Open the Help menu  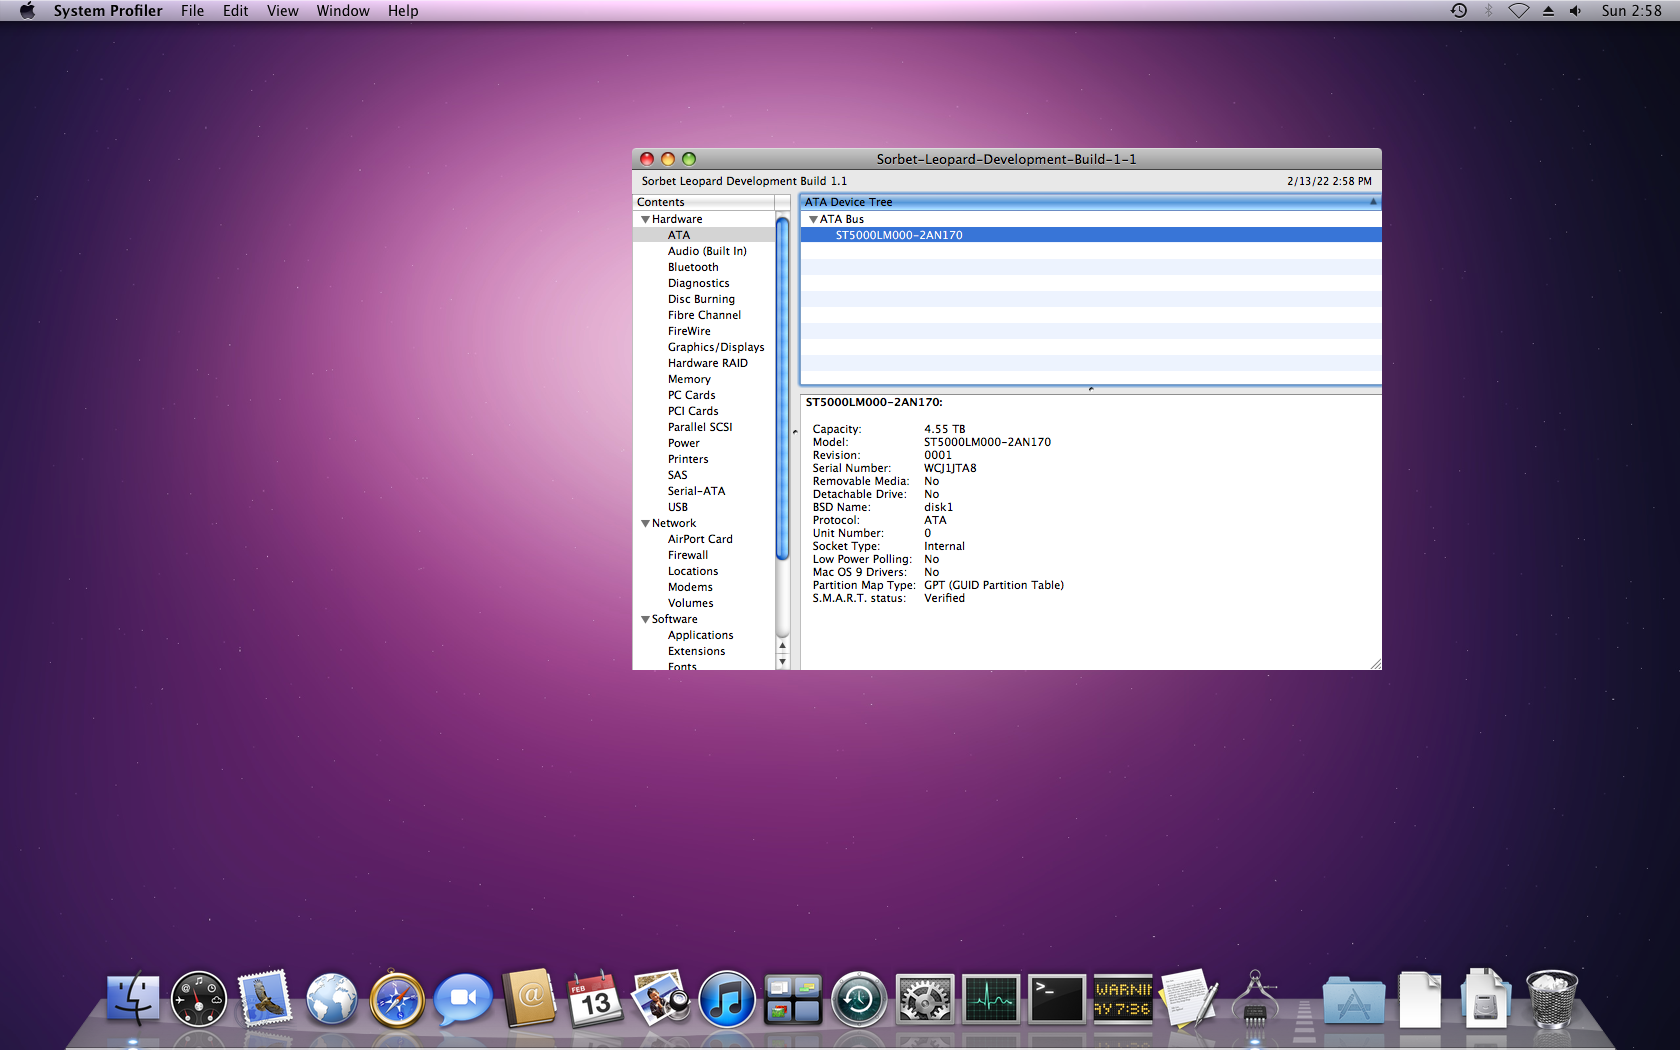(x=403, y=11)
